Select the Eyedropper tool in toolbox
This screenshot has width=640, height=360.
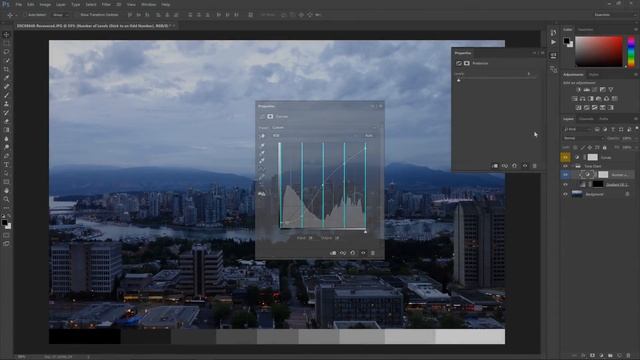6,78
